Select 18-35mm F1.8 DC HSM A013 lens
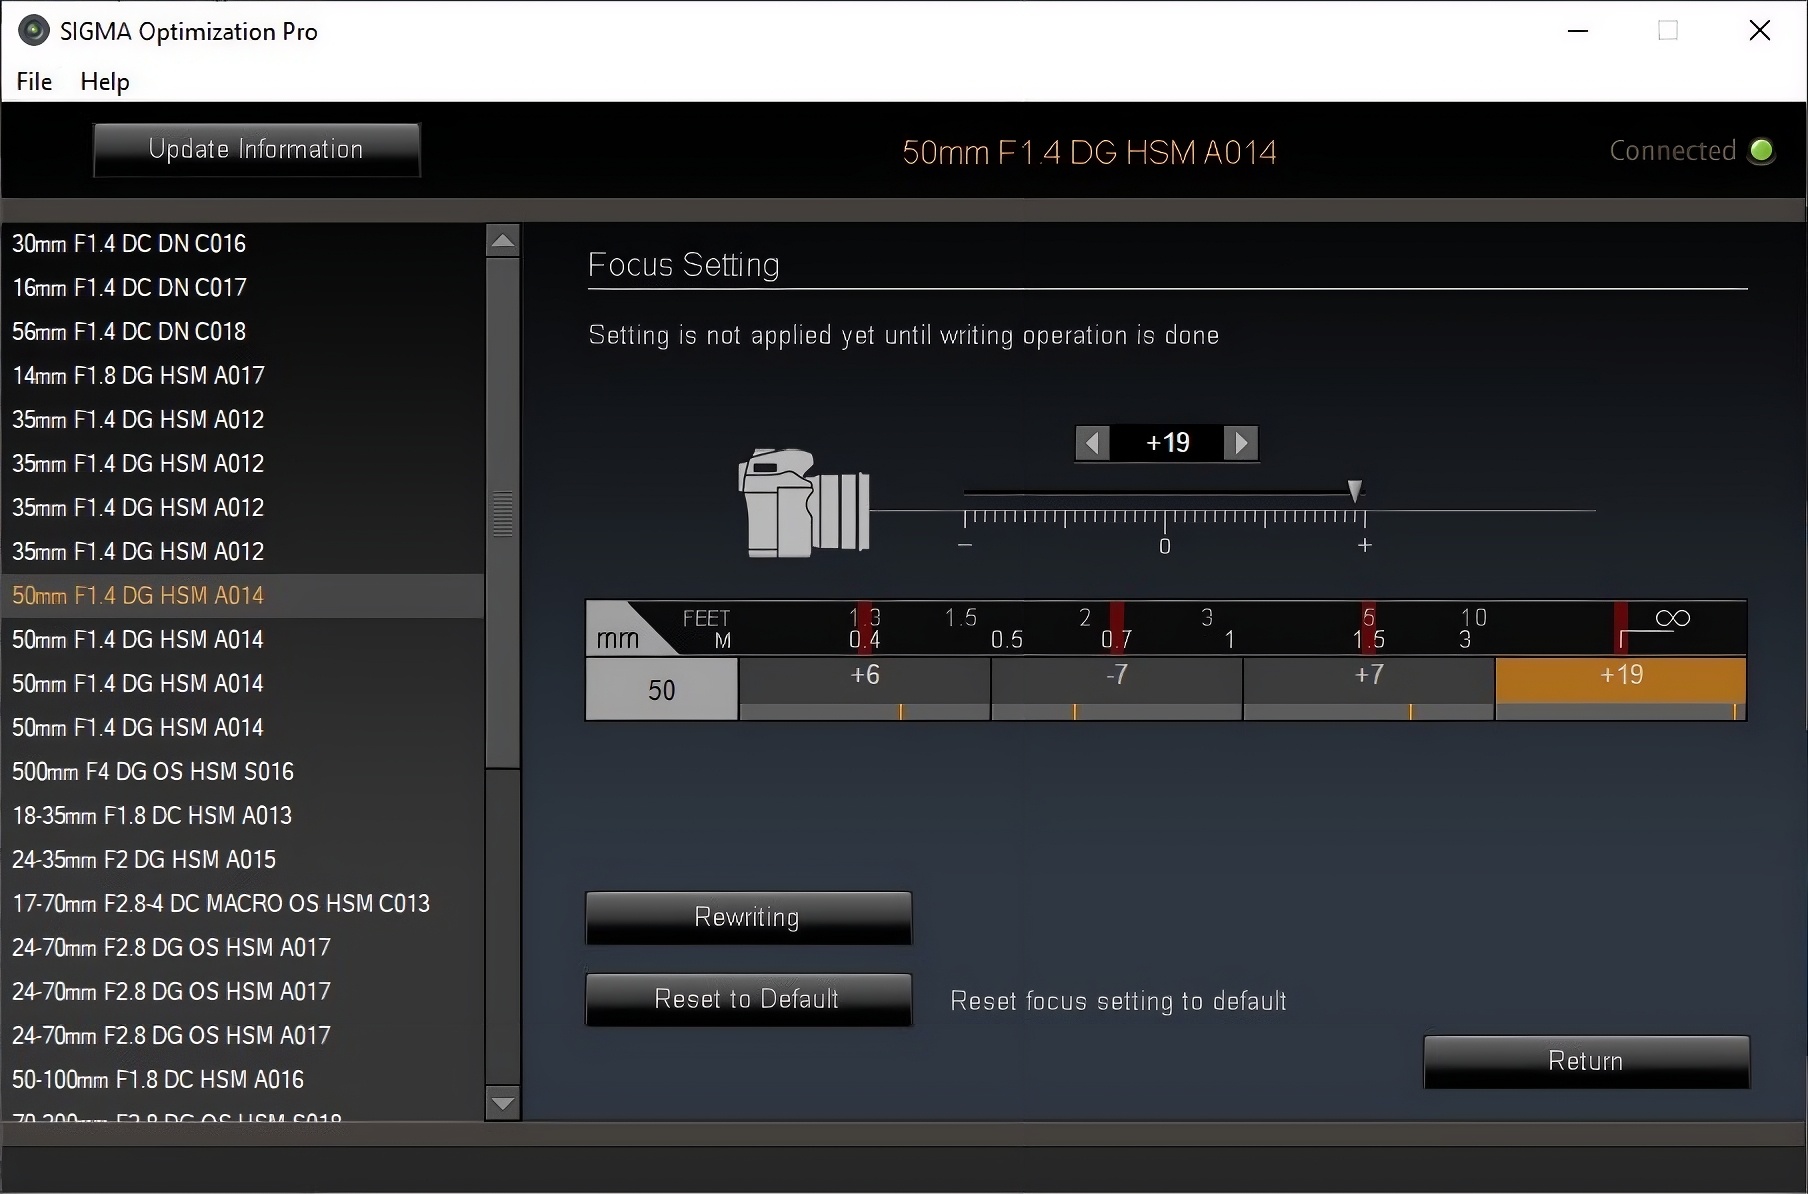 point(152,816)
